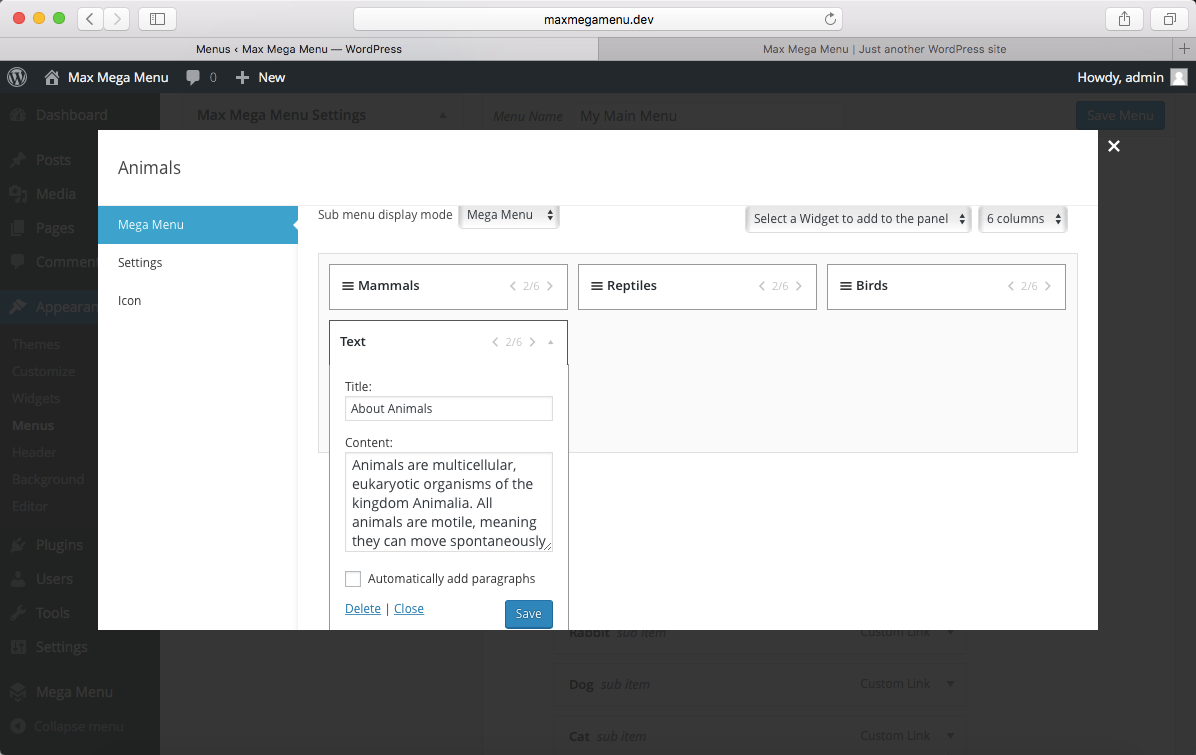Image resolution: width=1196 pixels, height=755 pixels.
Task: Expand the Birds widget with right arrow
Action: tap(1048, 286)
